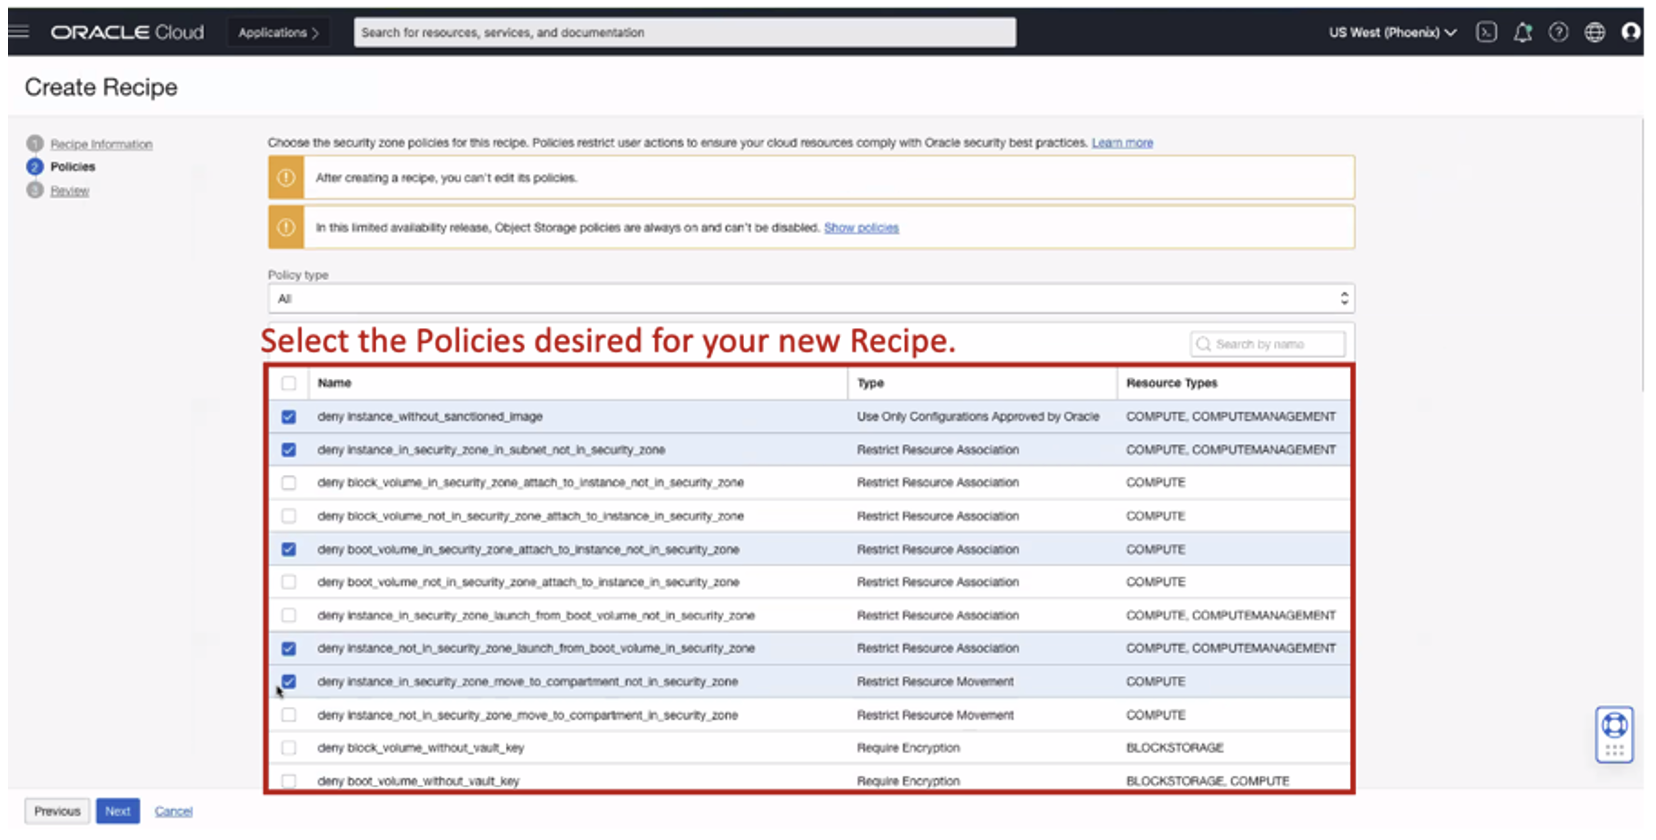Expand the Applications menu in header
This screenshot has width=1656, height=840.
[x=278, y=32]
